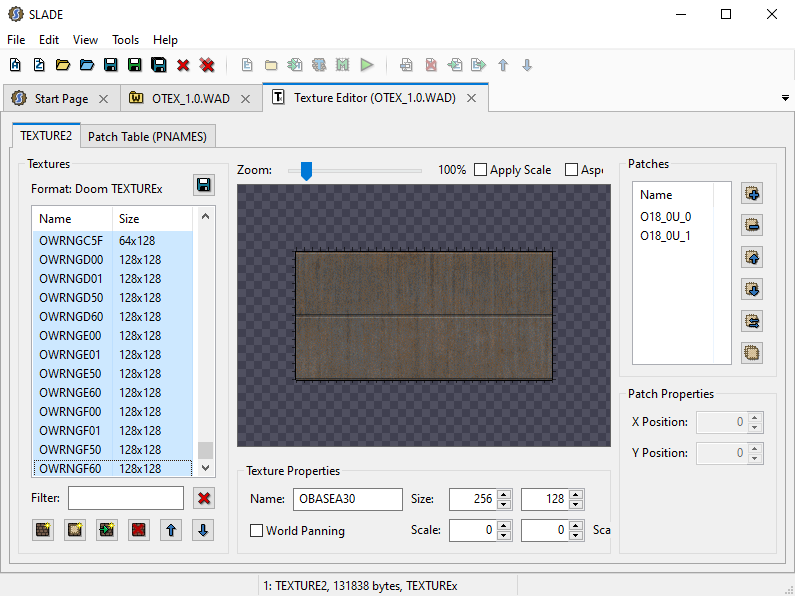The image size is (795, 596).
Task: Toggle the World Panning checkbox
Action: coord(257,531)
